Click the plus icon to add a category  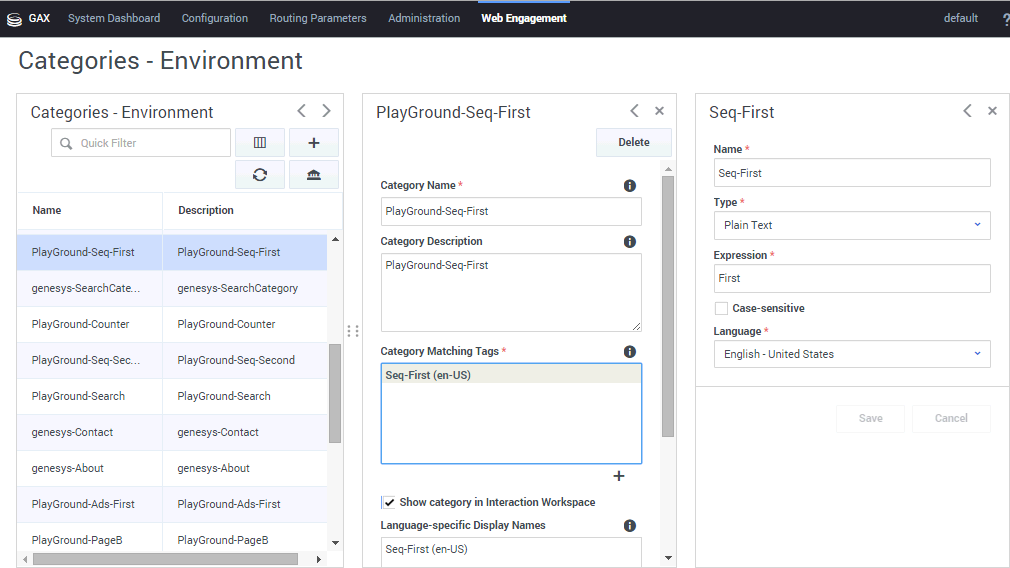314,143
